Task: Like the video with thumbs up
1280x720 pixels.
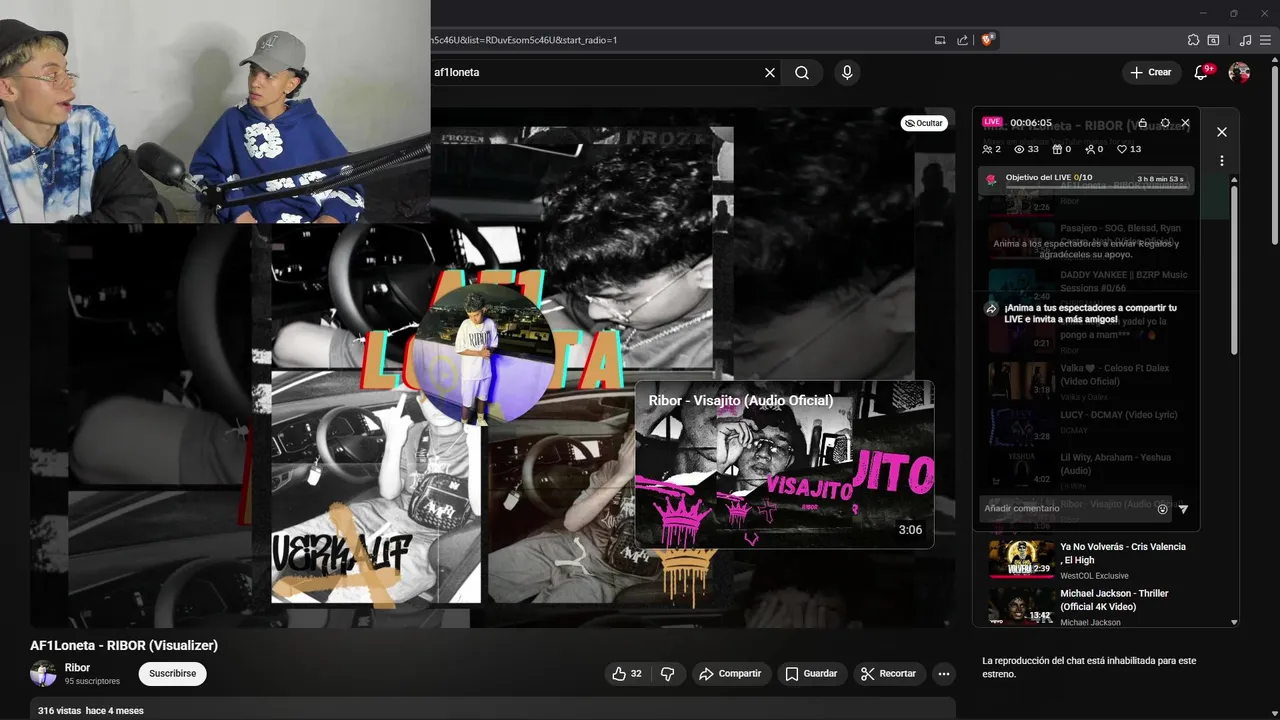Action: coord(628,674)
